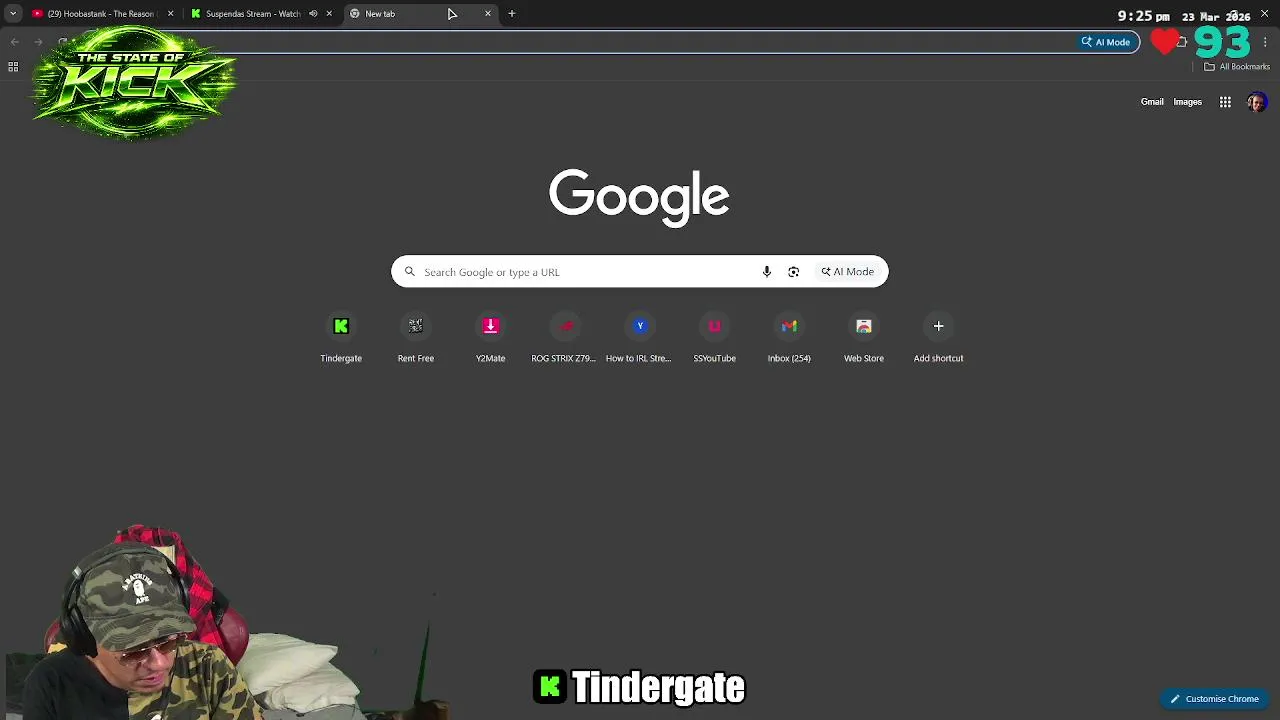Open the Google account avatar
The height and width of the screenshot is (720, 1280).
(1257, 102)
